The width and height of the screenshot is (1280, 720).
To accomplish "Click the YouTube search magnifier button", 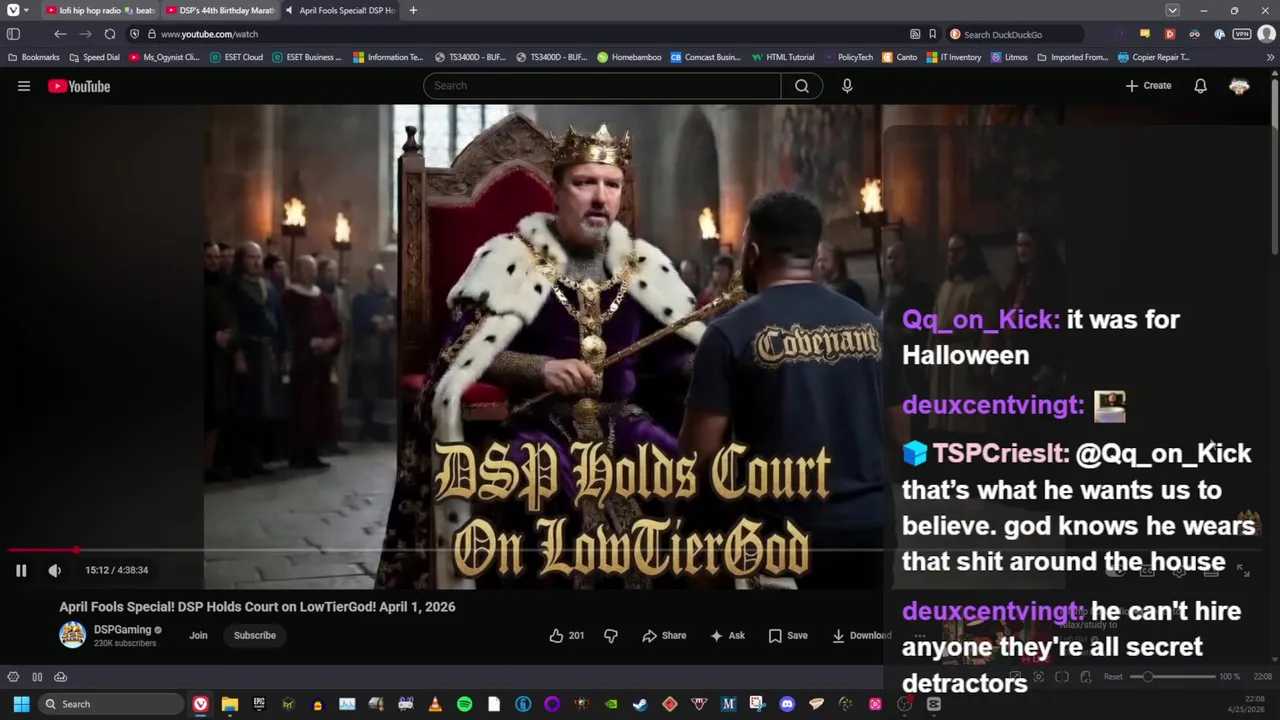I will click(x=802, y=86).
